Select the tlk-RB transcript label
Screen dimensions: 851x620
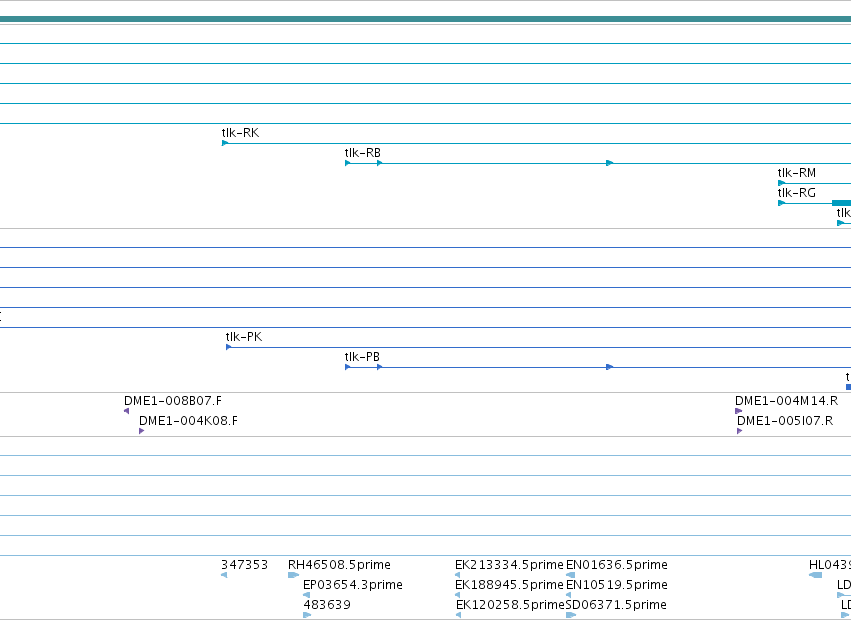pyautogui.click(x=363, y=153)
